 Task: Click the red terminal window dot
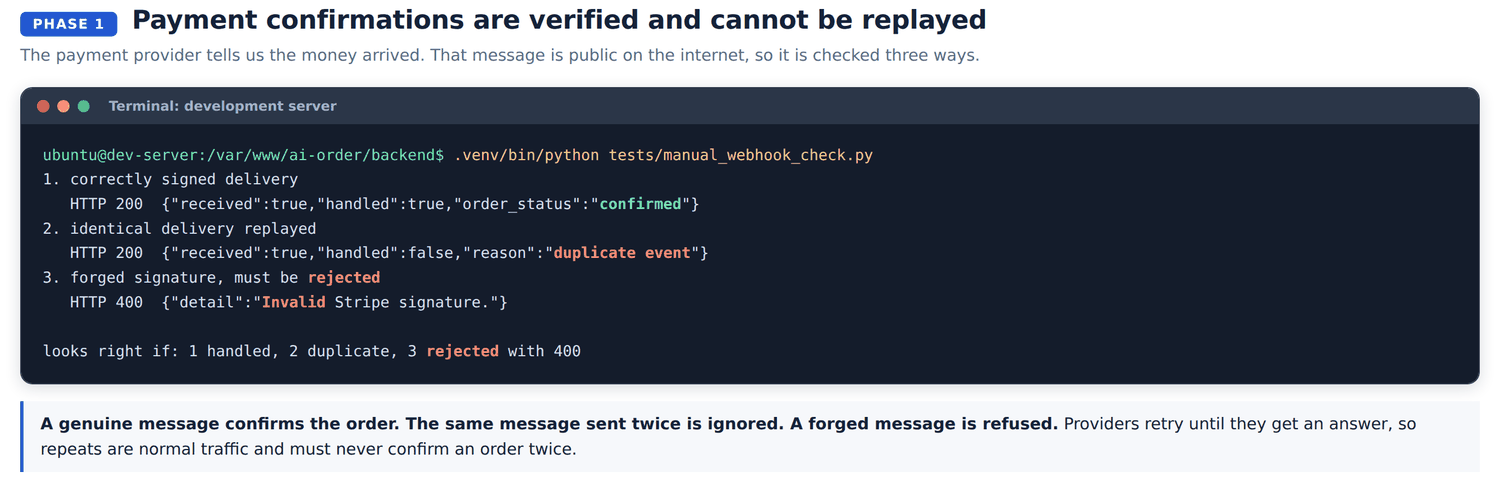(43, 106)
